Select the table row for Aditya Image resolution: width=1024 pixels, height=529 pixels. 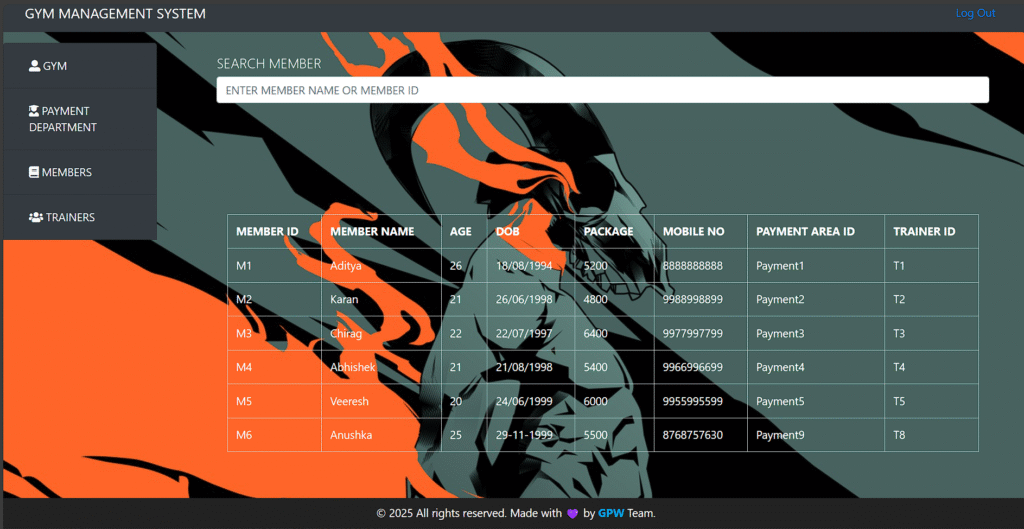click(x=602, y=266)
